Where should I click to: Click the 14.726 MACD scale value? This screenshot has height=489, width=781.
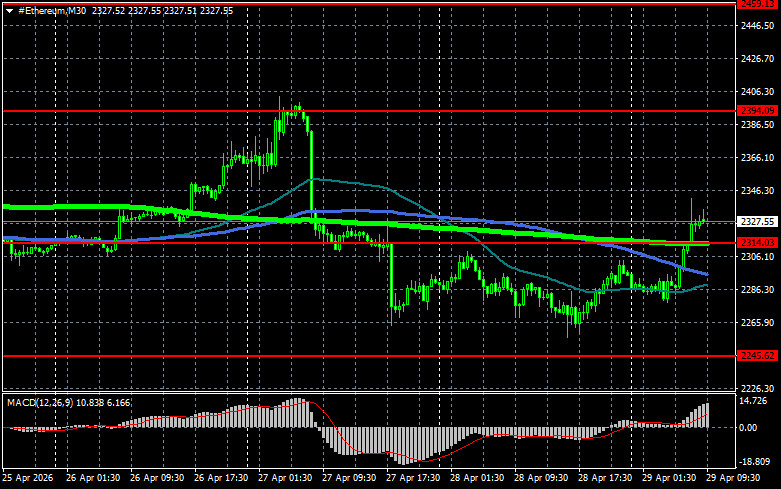click(x=753, y=401)
